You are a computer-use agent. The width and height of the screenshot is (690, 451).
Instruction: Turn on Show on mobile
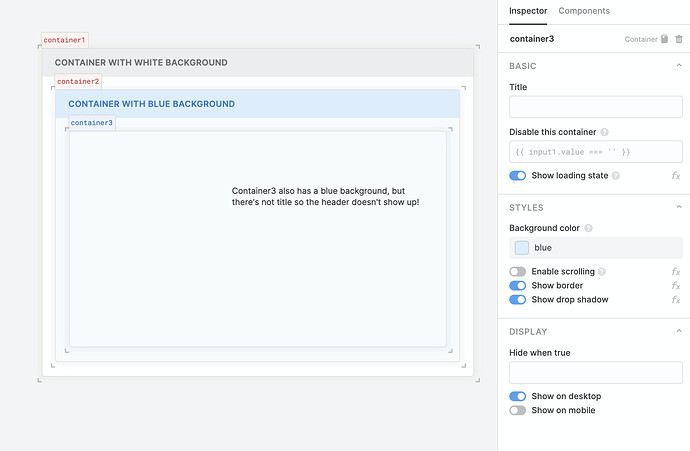518,410
